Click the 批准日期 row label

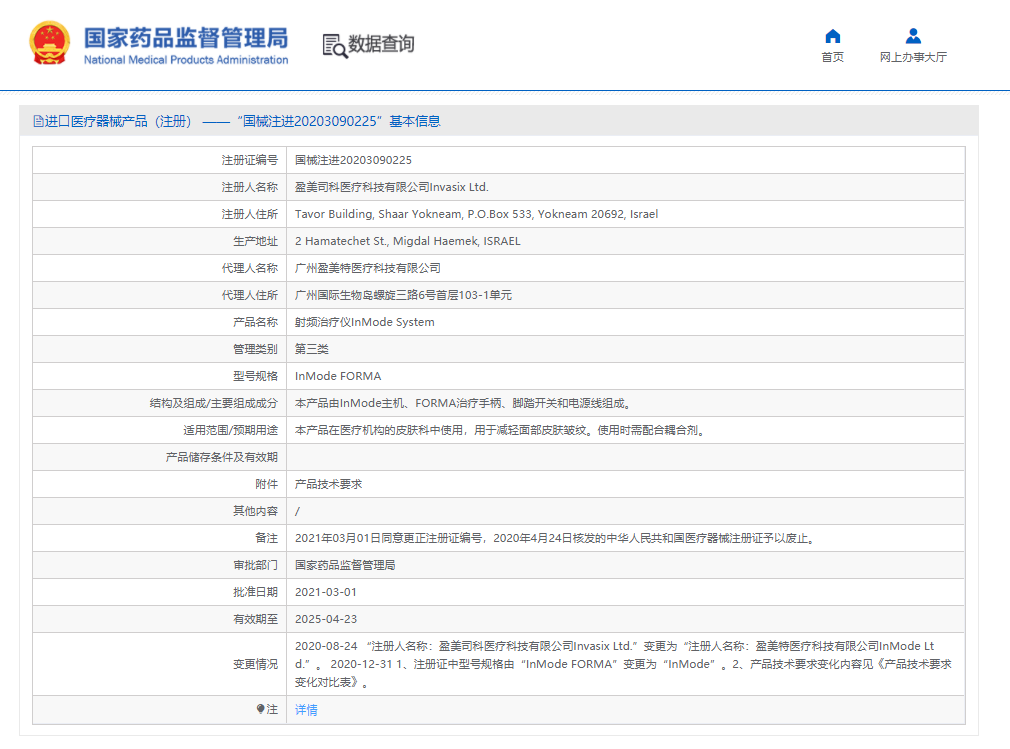pos(256,593)
